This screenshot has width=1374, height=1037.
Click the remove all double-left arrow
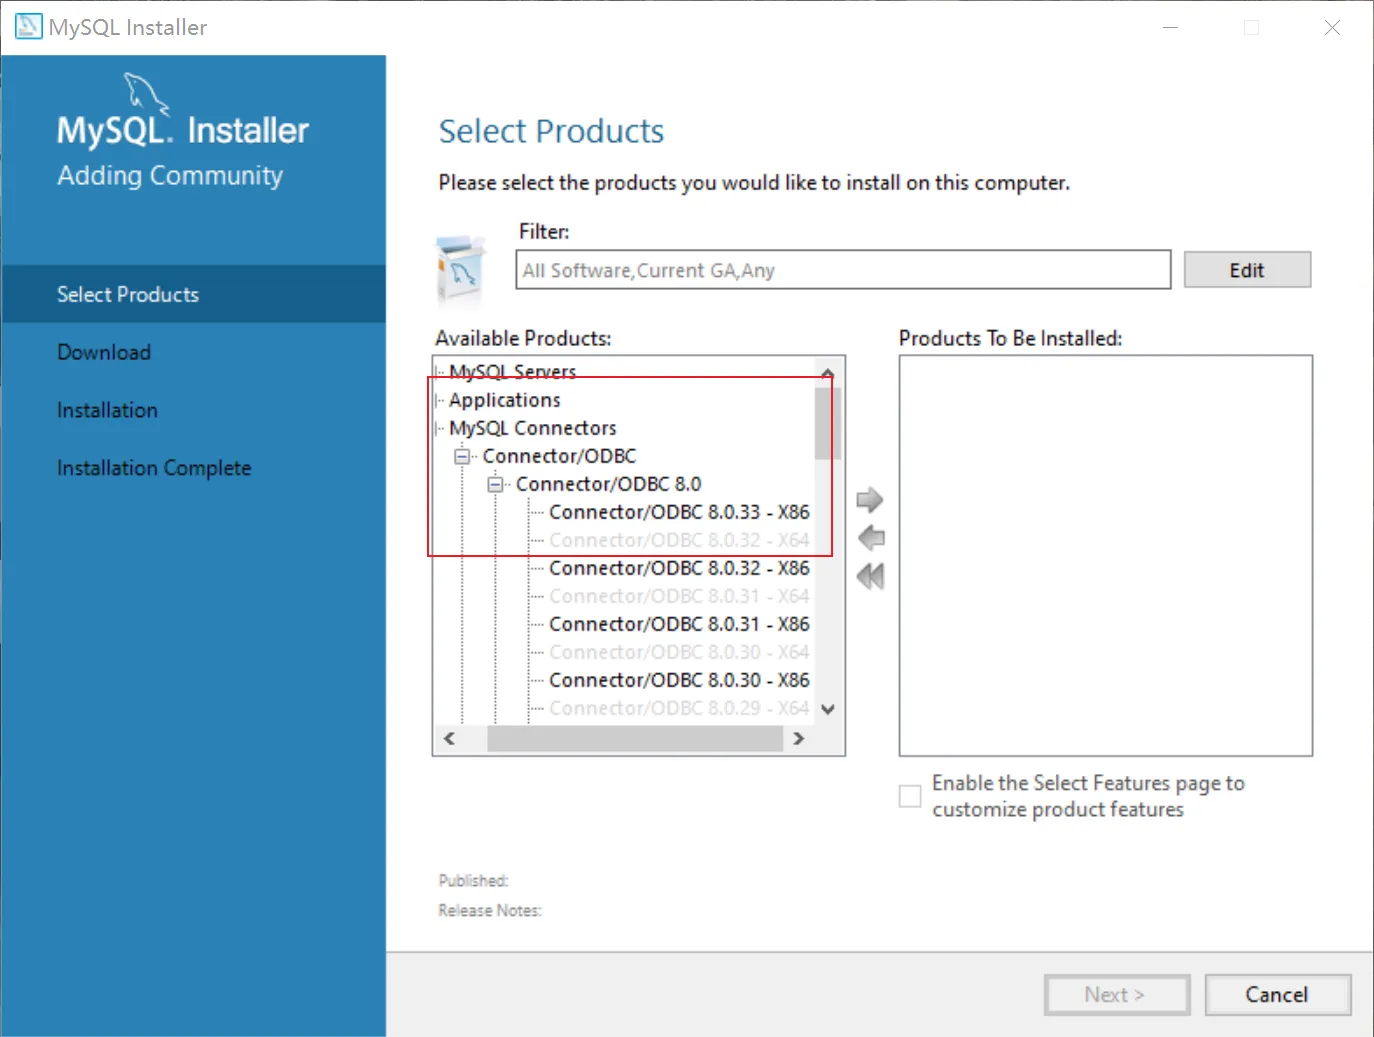(x=871, y=576)
